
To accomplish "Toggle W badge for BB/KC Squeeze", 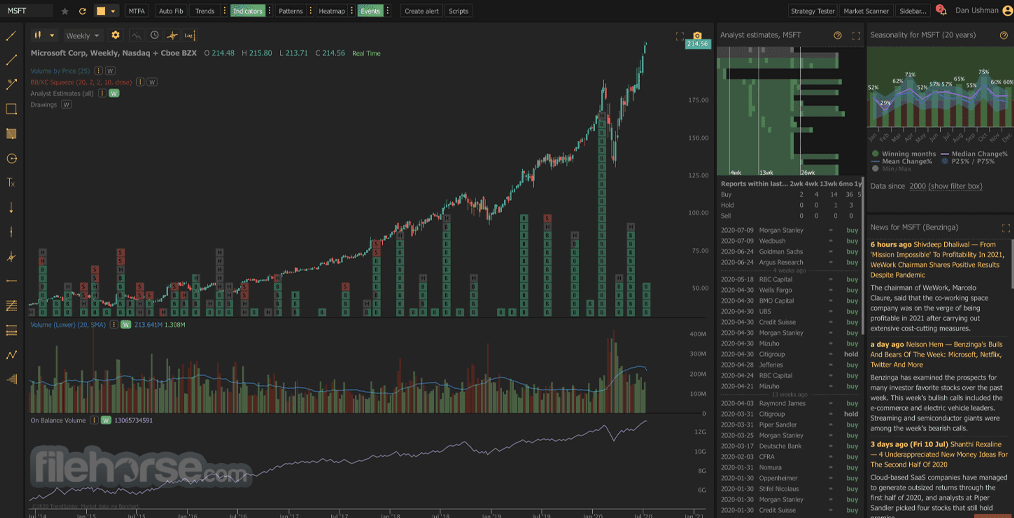I will tap(151, 81).
